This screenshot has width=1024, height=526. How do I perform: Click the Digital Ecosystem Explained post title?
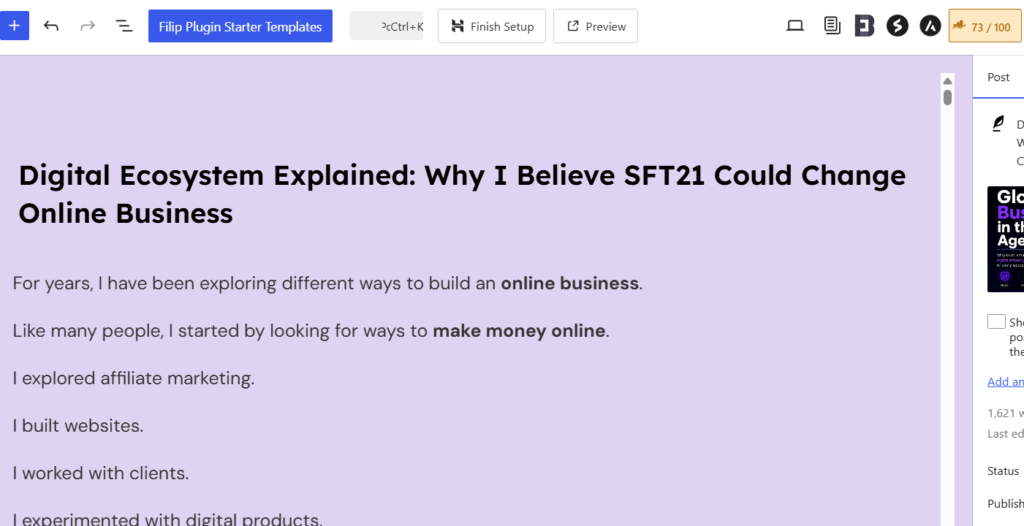click(462, 194)
